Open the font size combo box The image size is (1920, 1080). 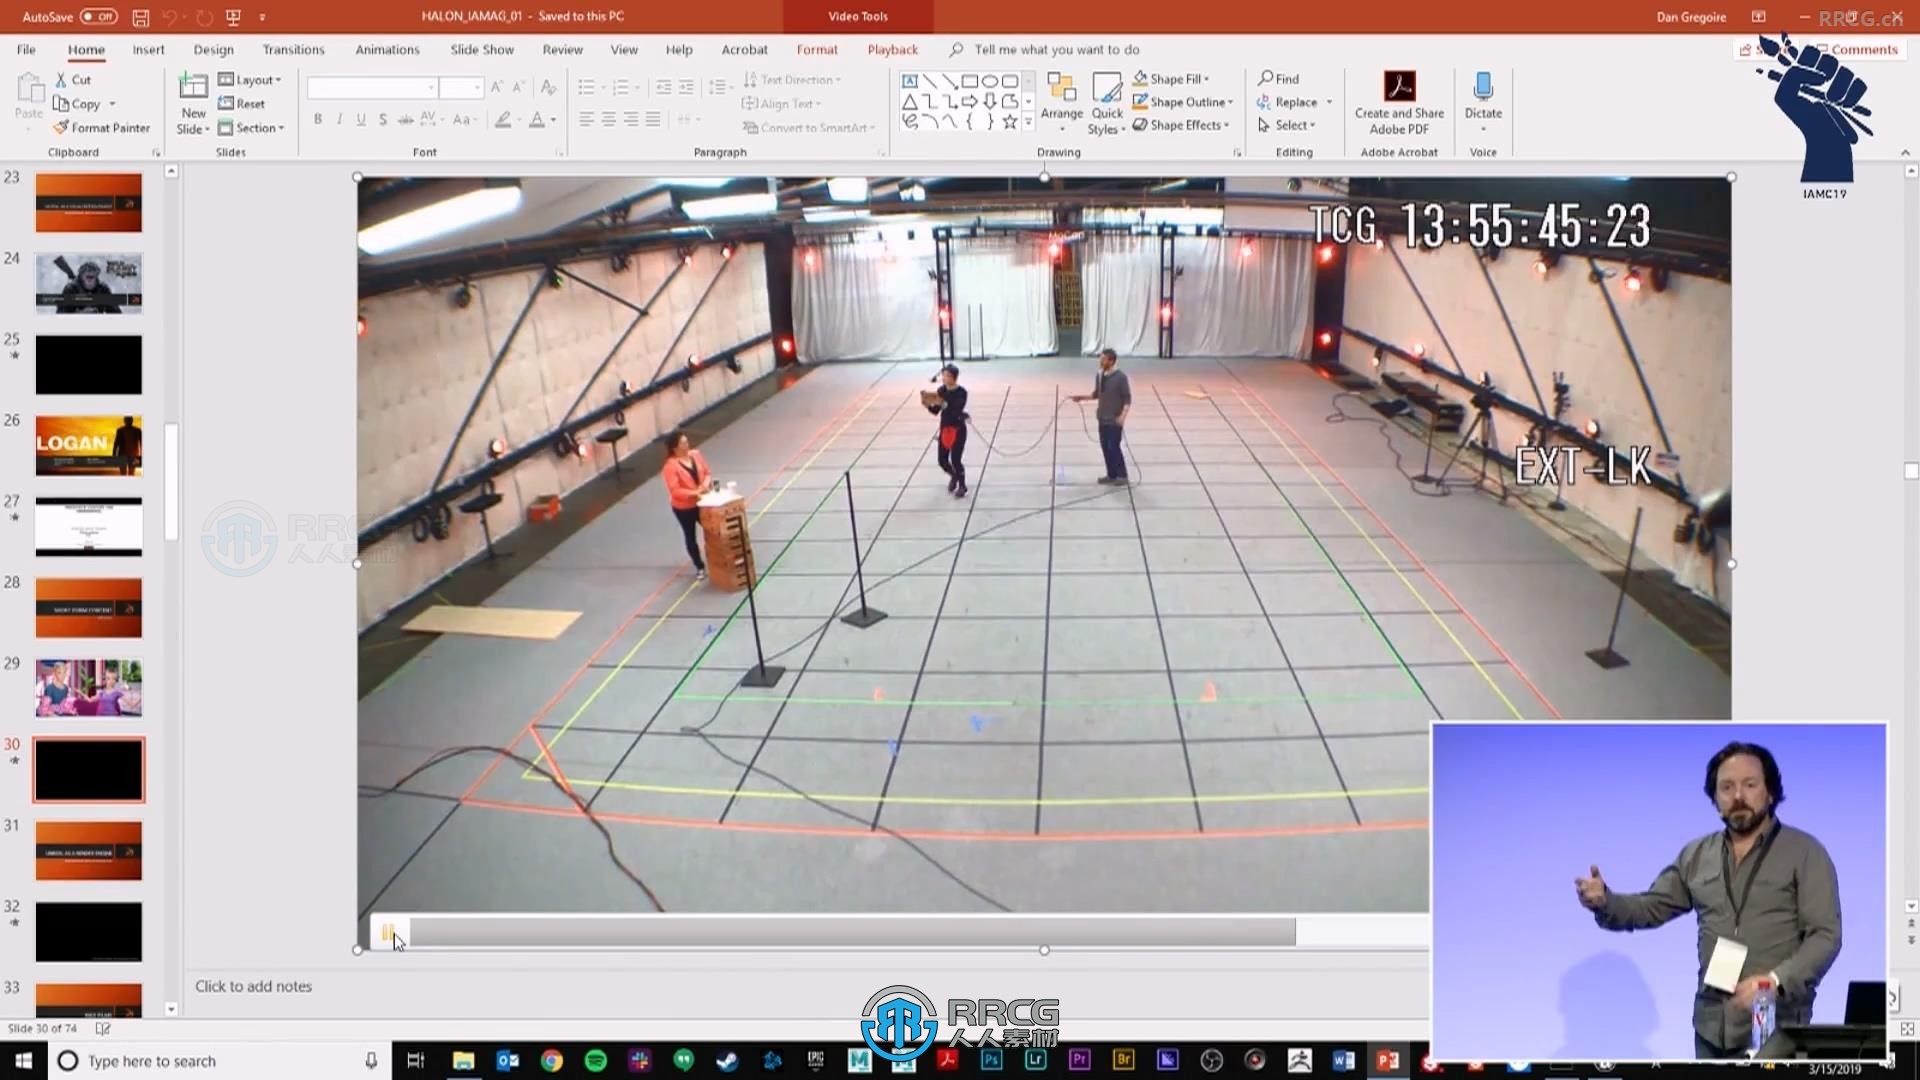(461, 88)
